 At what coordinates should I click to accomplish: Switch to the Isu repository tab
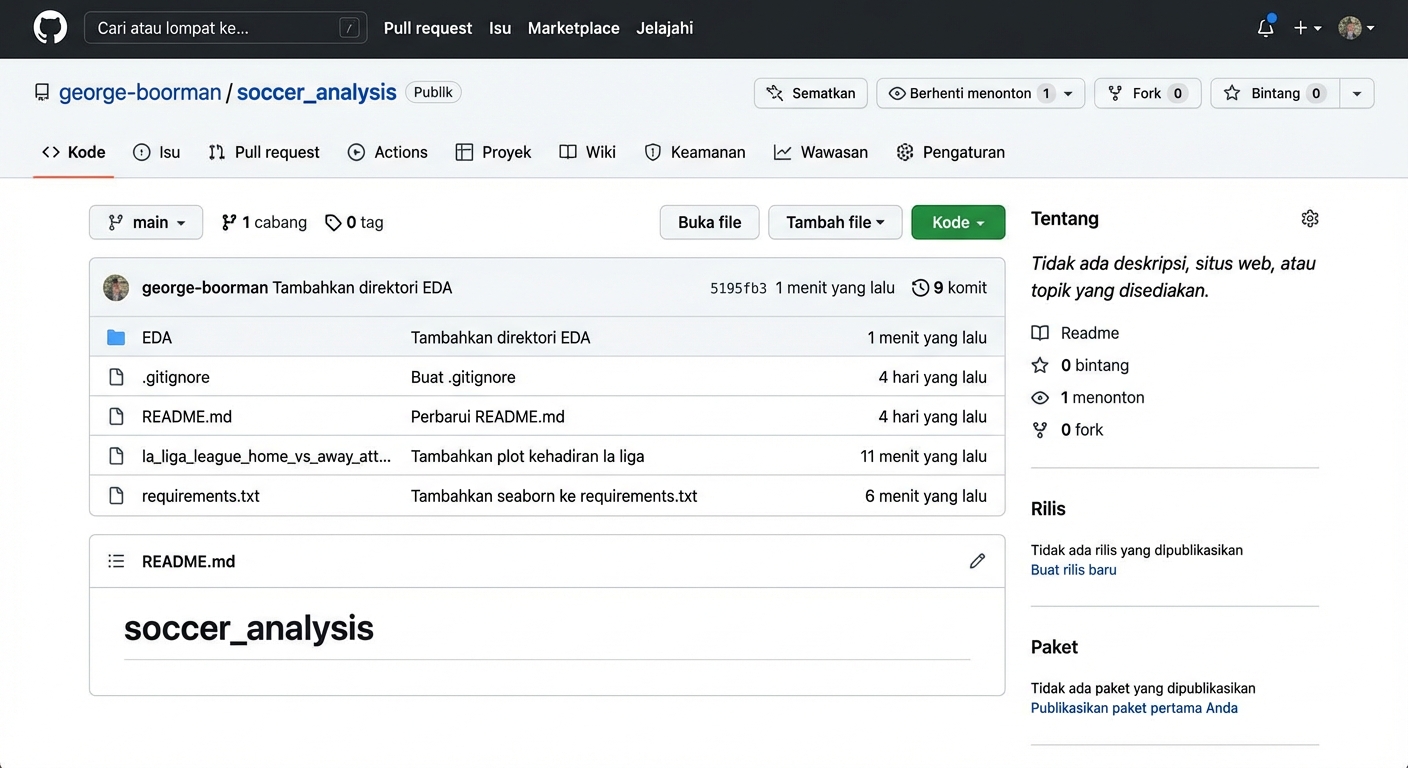click(x=157, y=152)
